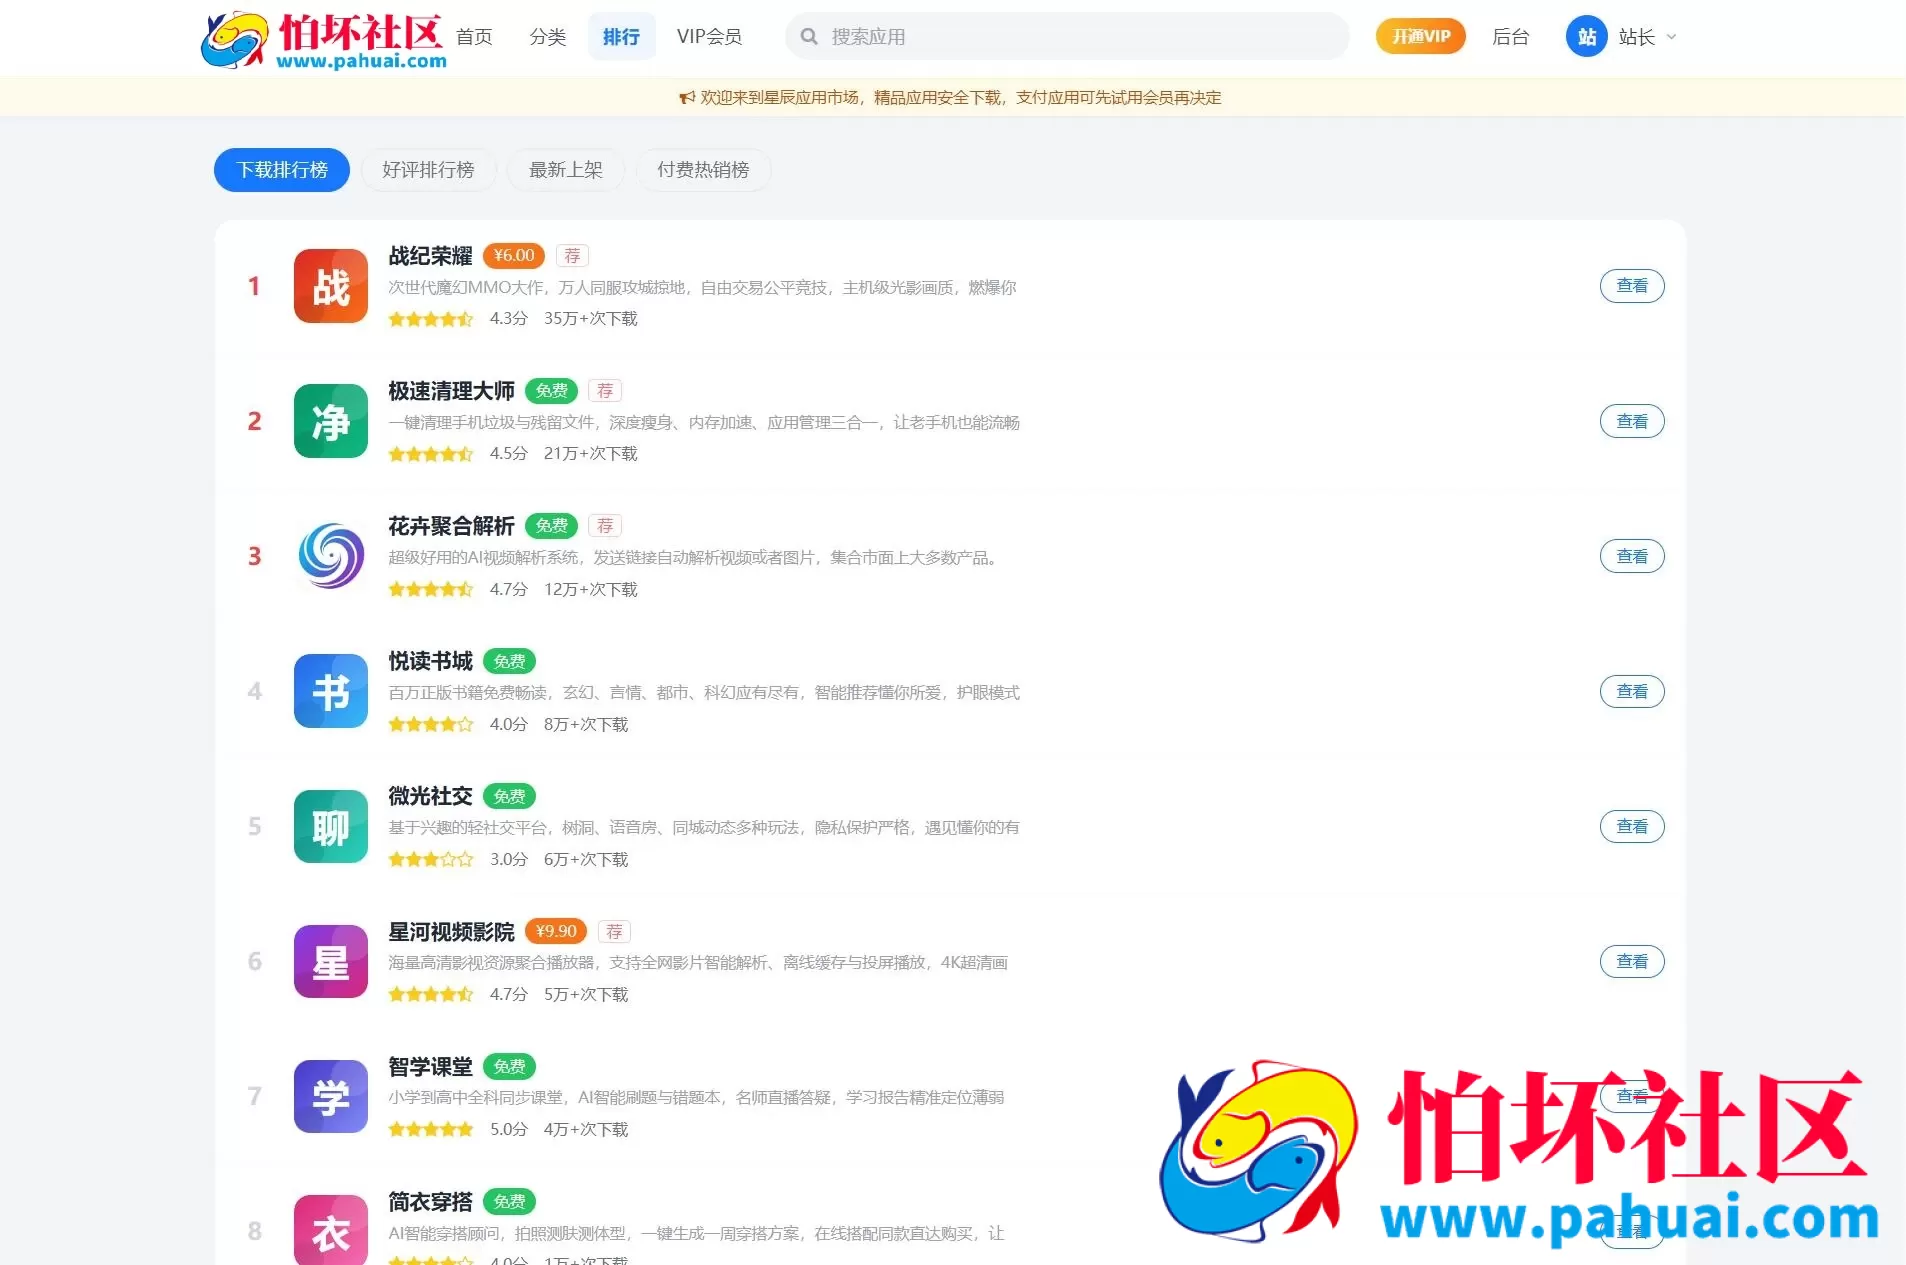Click 查看 button for 极速清理大师

click(x=1632, y=421)
